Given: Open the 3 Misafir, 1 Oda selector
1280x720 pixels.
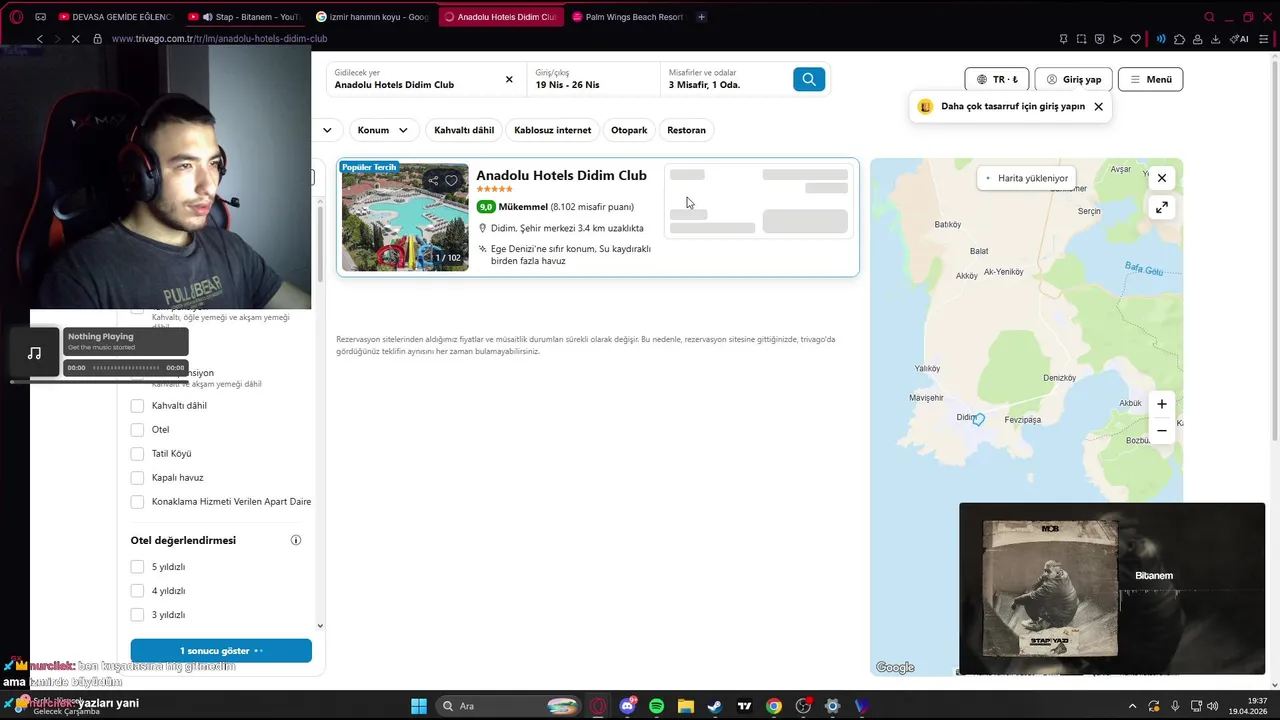Looking at the screenshot, I should coord(723,79).
